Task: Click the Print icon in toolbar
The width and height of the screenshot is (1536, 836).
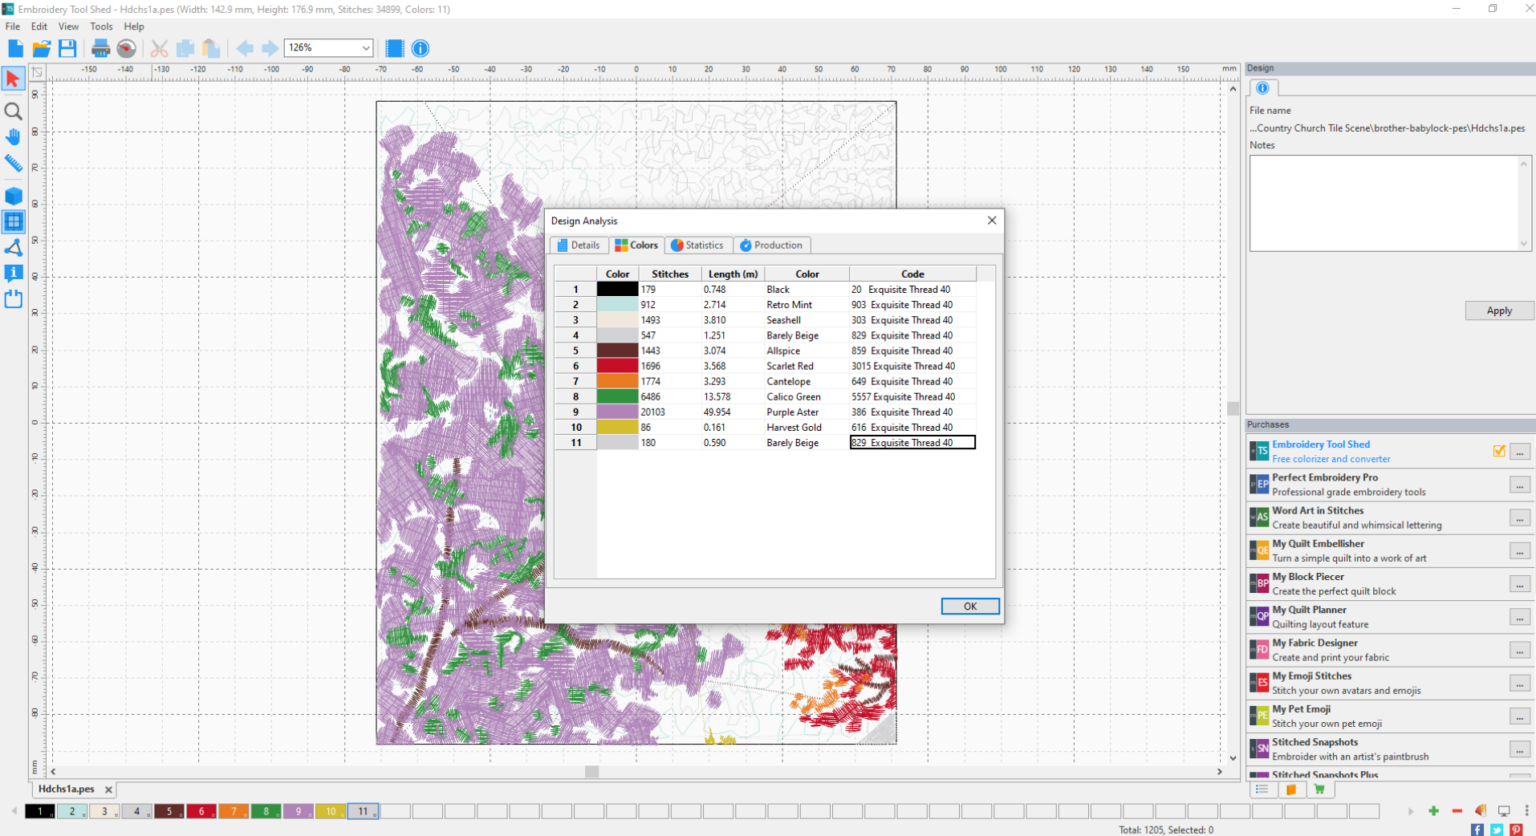Action: point(100,48)
